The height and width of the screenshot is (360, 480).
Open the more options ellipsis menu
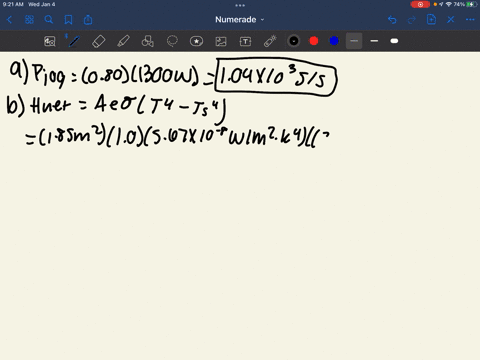click(x=470, y=20)
